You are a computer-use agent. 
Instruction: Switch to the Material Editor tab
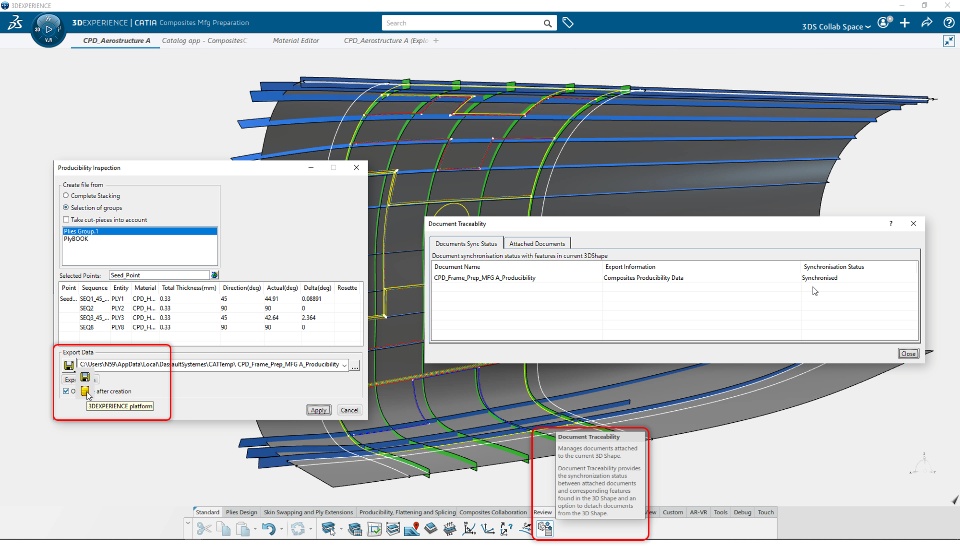296,40
